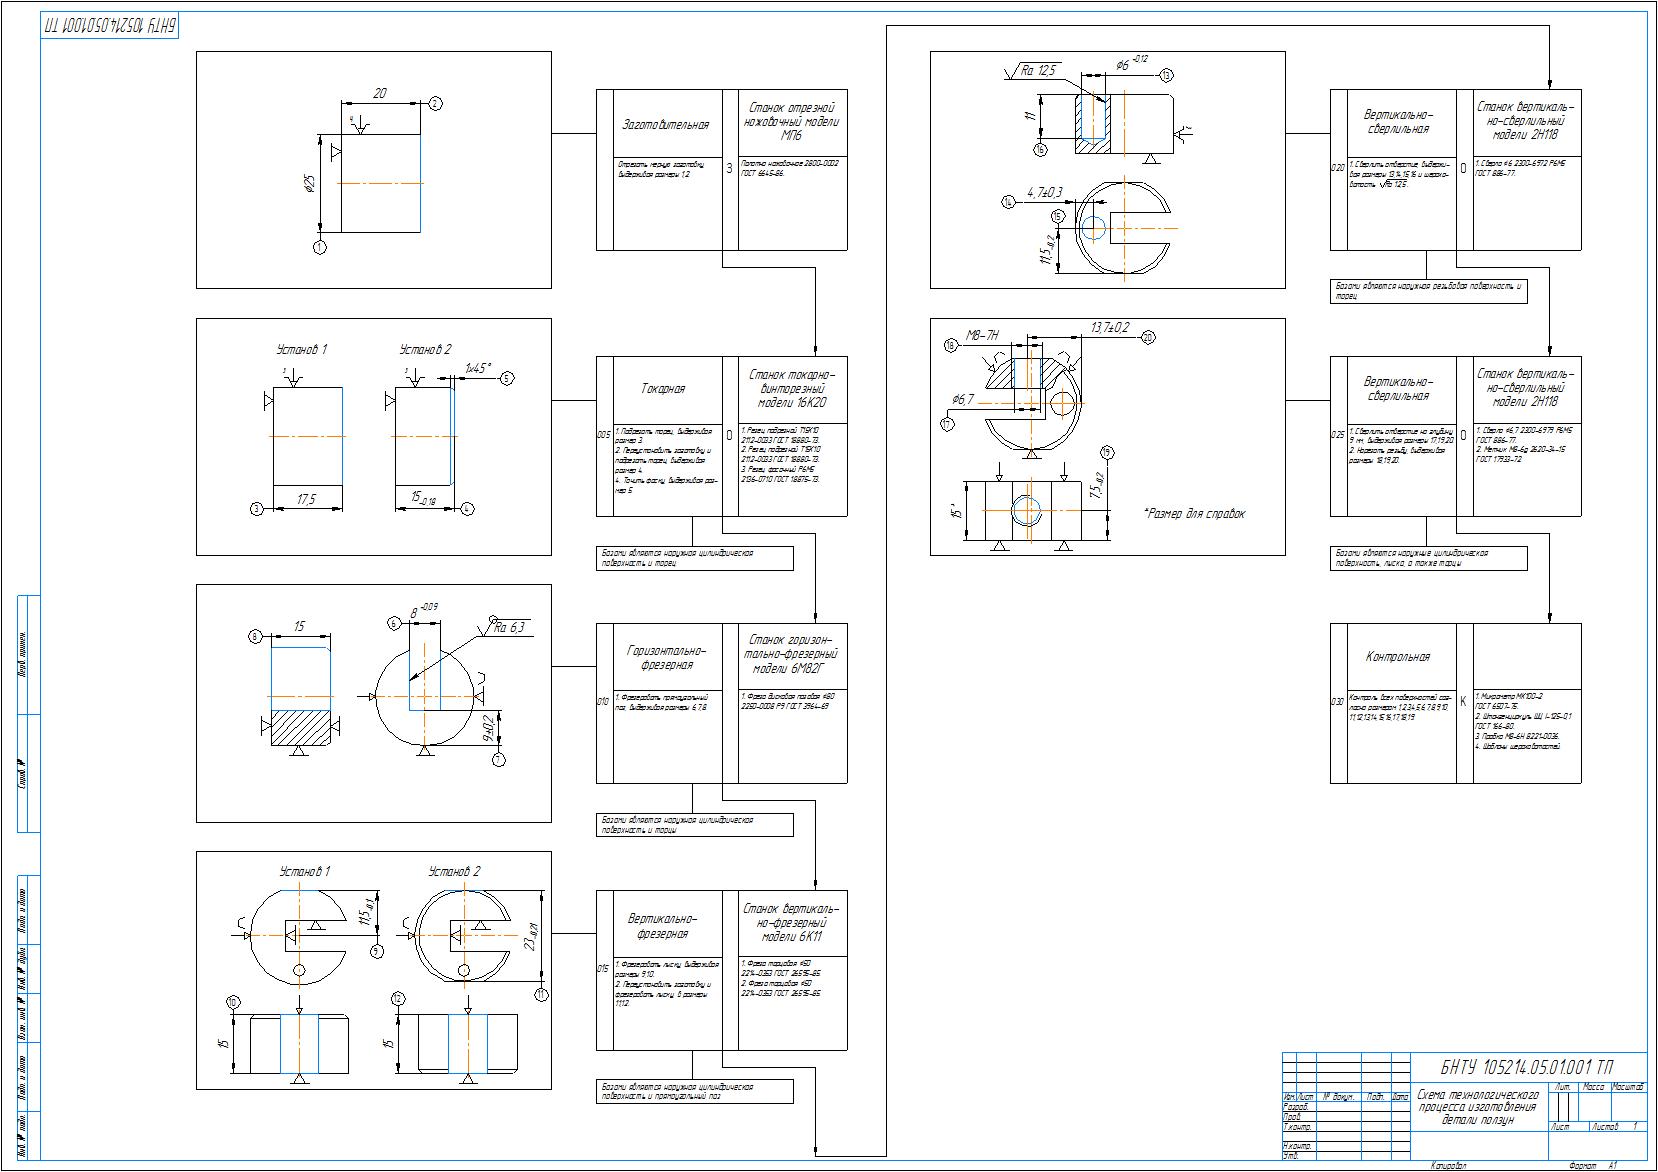Select balloon number 11 beside the Установ 2 milling sketch
1658x1172 pixels.
[541, 994]
